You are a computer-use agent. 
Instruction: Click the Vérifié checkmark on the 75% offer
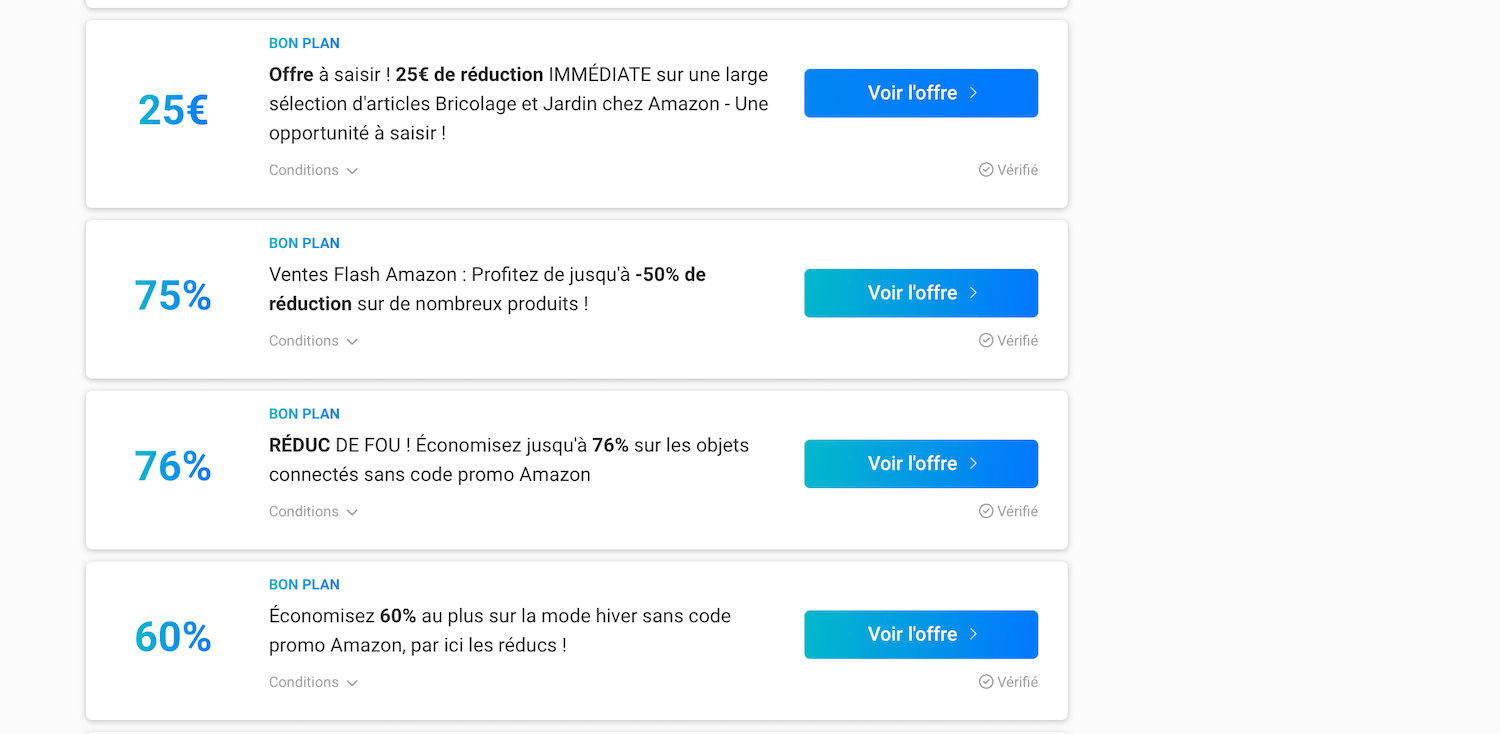(x=986, y=341)
